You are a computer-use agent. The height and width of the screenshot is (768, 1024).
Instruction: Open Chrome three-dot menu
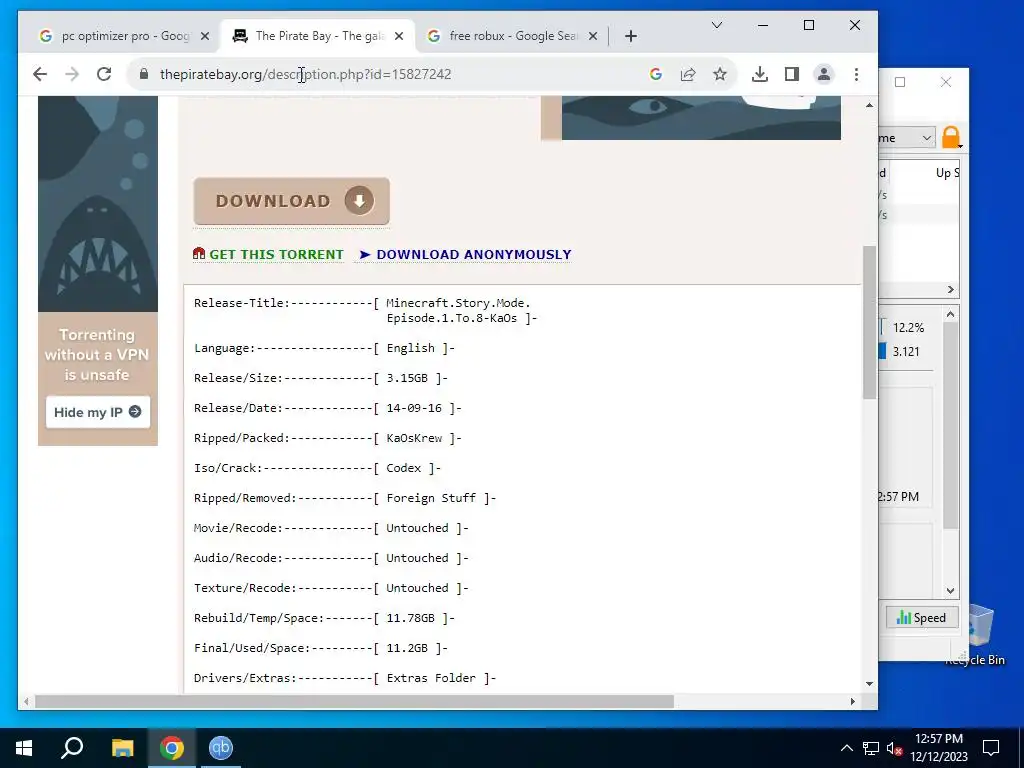coord(856,74)
